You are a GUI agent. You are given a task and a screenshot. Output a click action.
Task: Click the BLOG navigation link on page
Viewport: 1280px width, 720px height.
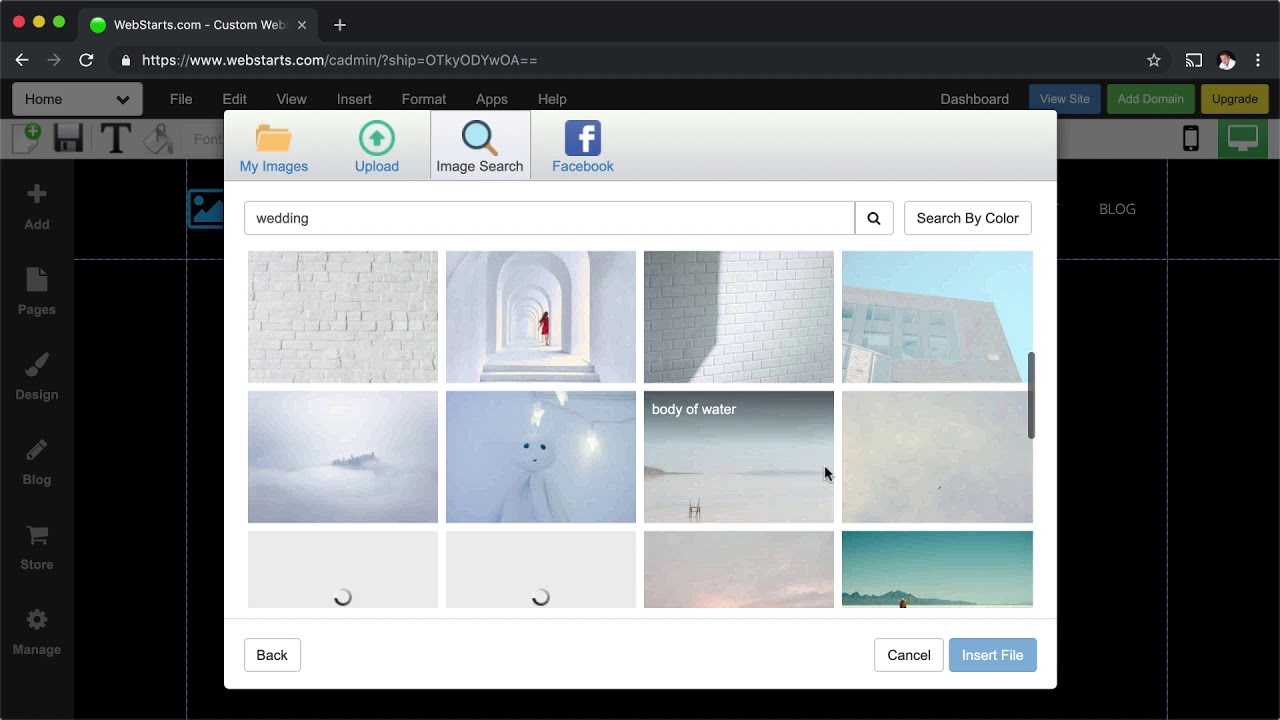(1117, 209)
